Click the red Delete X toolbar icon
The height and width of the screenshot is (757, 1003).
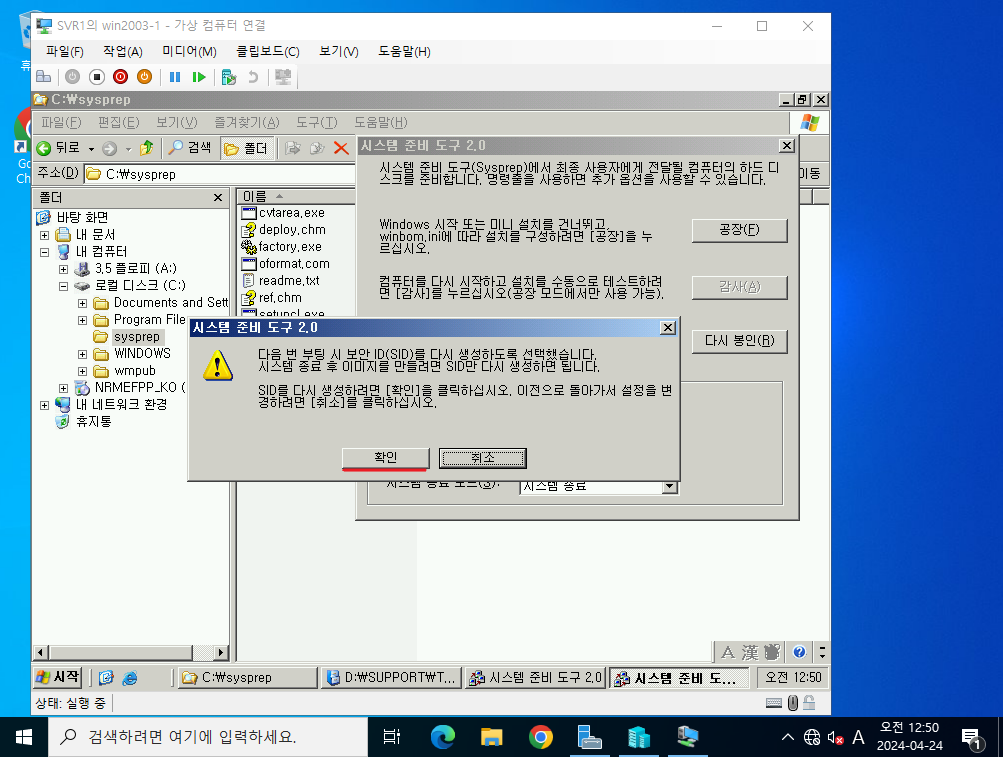point(341,148)
